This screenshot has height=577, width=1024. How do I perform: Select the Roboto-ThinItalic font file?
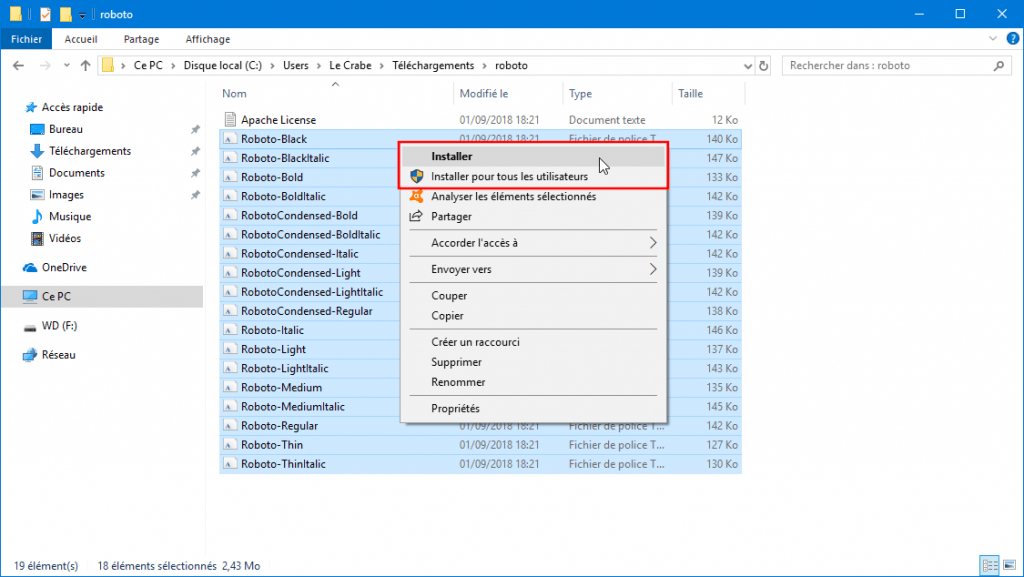[x=283, y=464]
